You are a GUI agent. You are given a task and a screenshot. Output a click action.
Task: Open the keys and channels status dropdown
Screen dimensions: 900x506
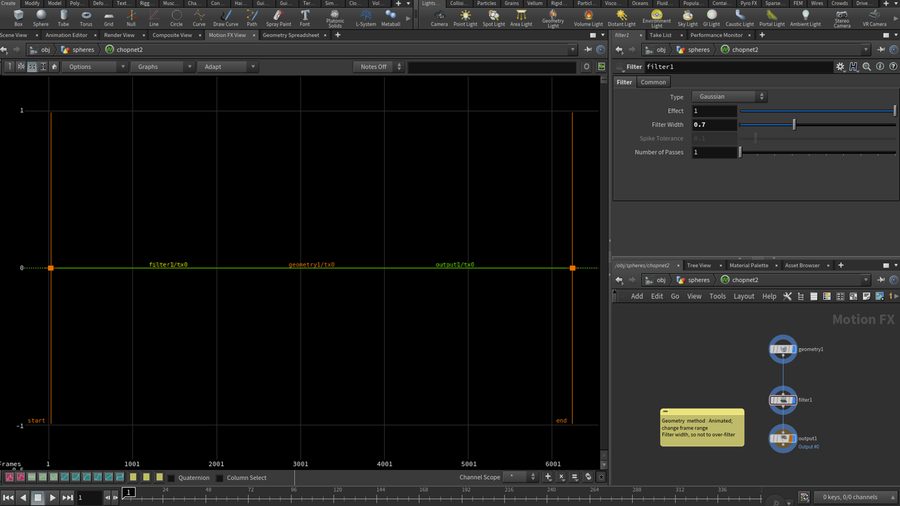(x=855, y=497)
